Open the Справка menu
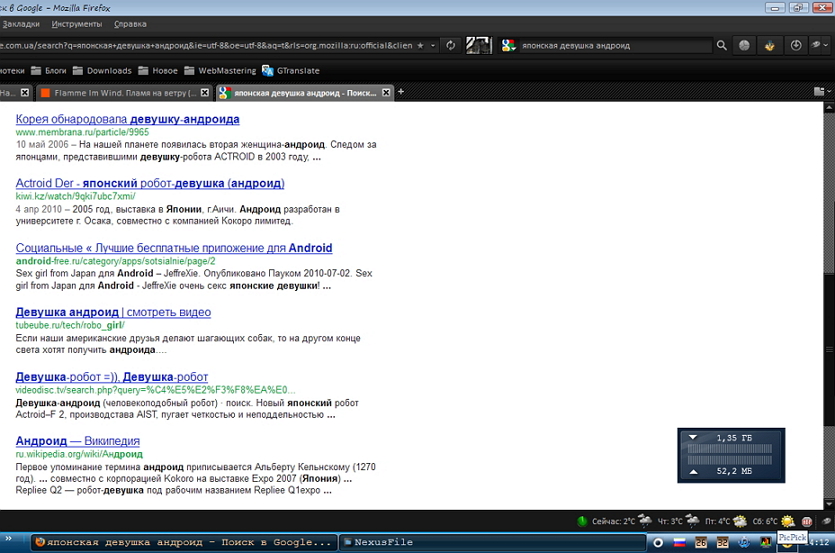Screen dimensions: 835x553 [x=130, y=24]
